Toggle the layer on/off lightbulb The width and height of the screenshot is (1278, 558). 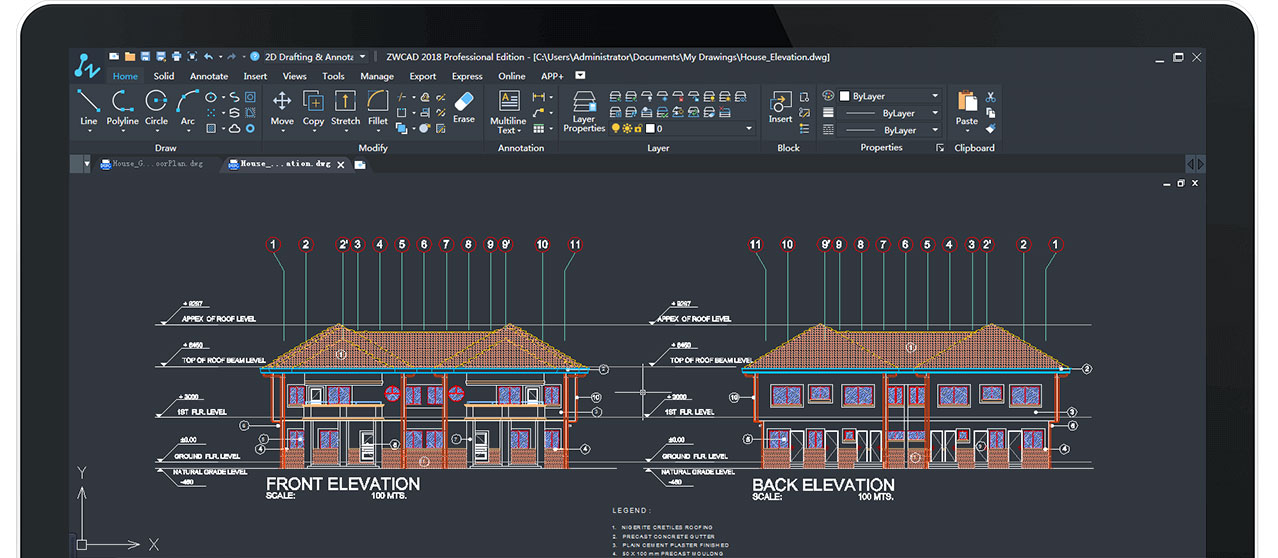616,129
